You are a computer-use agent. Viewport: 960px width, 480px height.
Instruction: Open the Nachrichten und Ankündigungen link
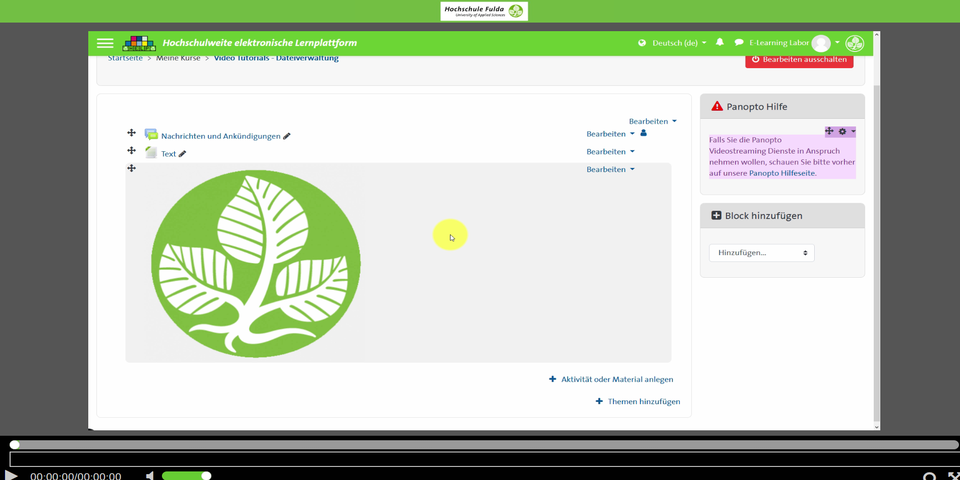pyautogui.click(x=220, y=136)
